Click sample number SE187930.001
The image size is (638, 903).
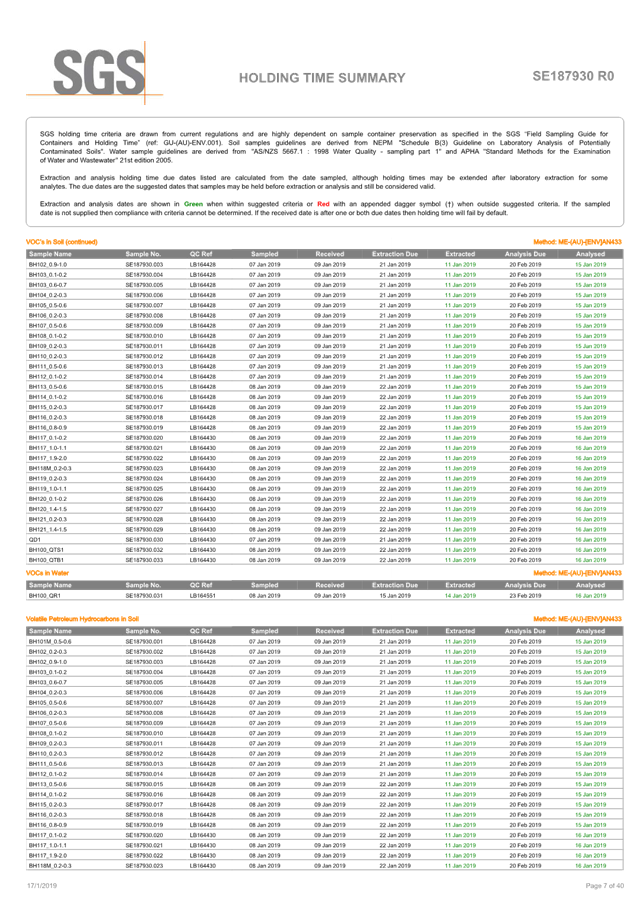pyautogui.click(x=145, y=642)
